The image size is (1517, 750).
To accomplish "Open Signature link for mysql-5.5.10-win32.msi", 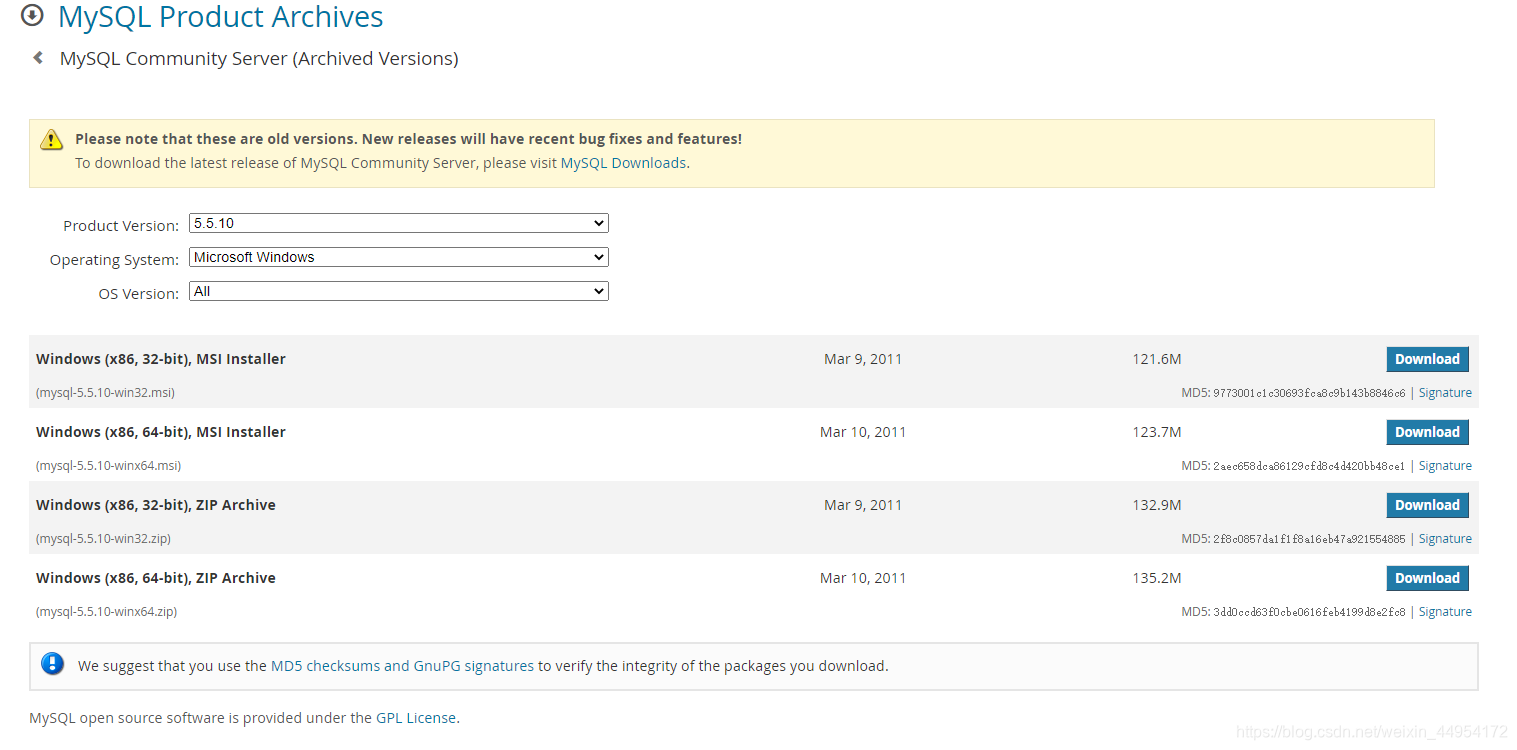I will (x=1445, y=393).
